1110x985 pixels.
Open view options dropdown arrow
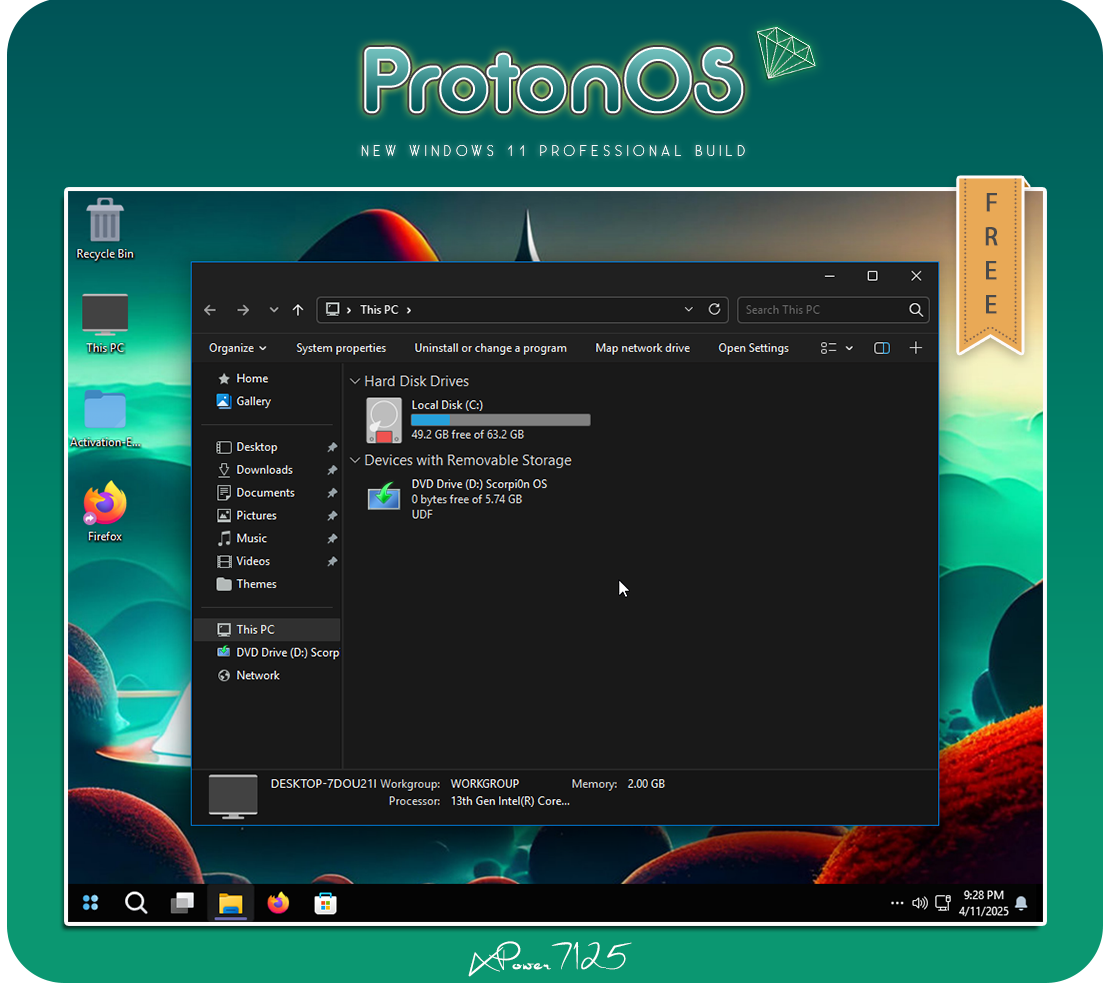point(849,348)
